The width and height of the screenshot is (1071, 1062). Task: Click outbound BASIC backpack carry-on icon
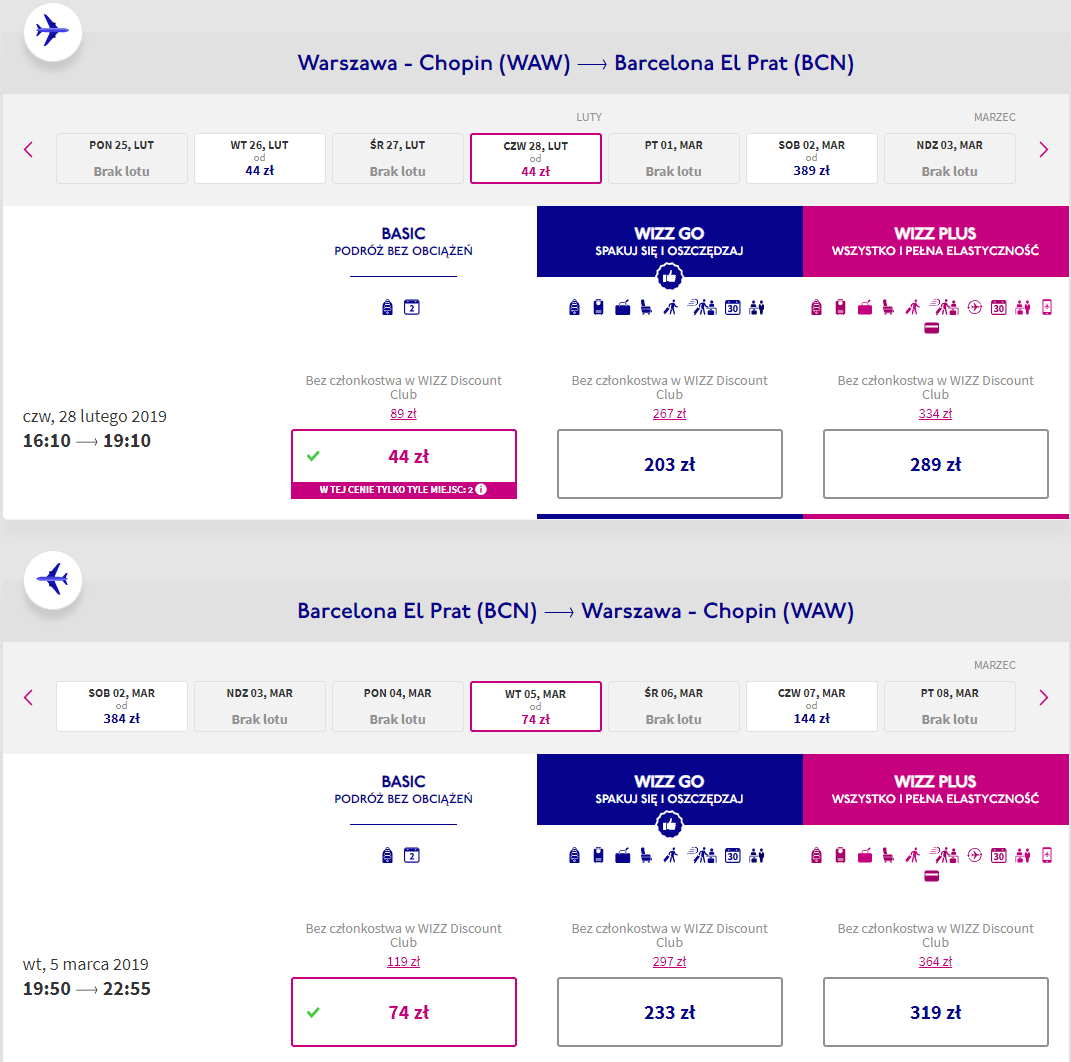[x=387, y=307]
